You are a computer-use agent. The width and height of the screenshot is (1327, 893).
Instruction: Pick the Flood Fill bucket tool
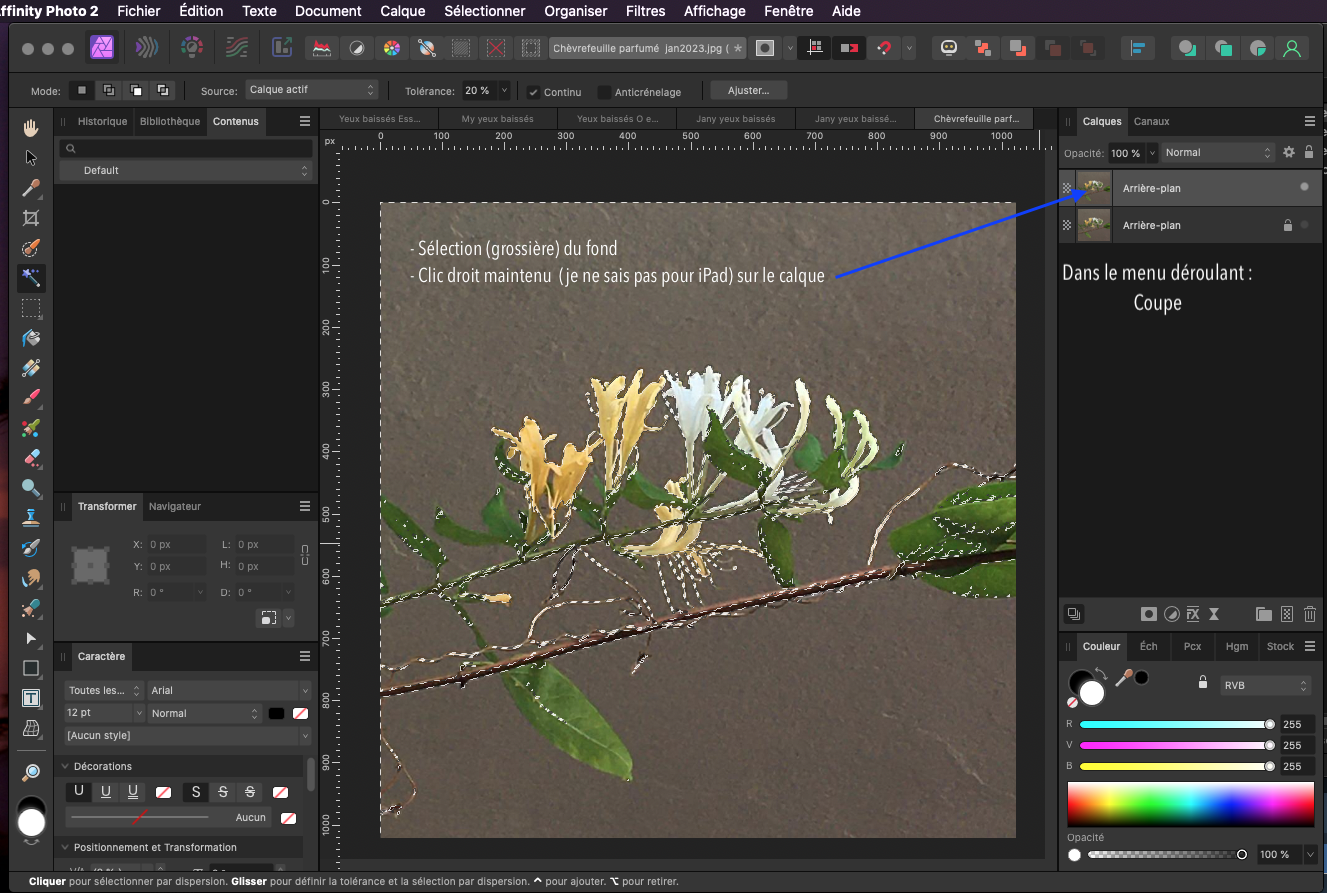(31, 338)
